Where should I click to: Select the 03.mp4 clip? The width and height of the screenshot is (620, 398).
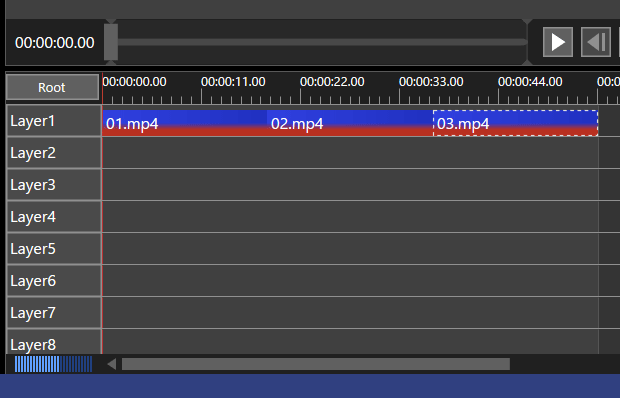click(516, 123)
